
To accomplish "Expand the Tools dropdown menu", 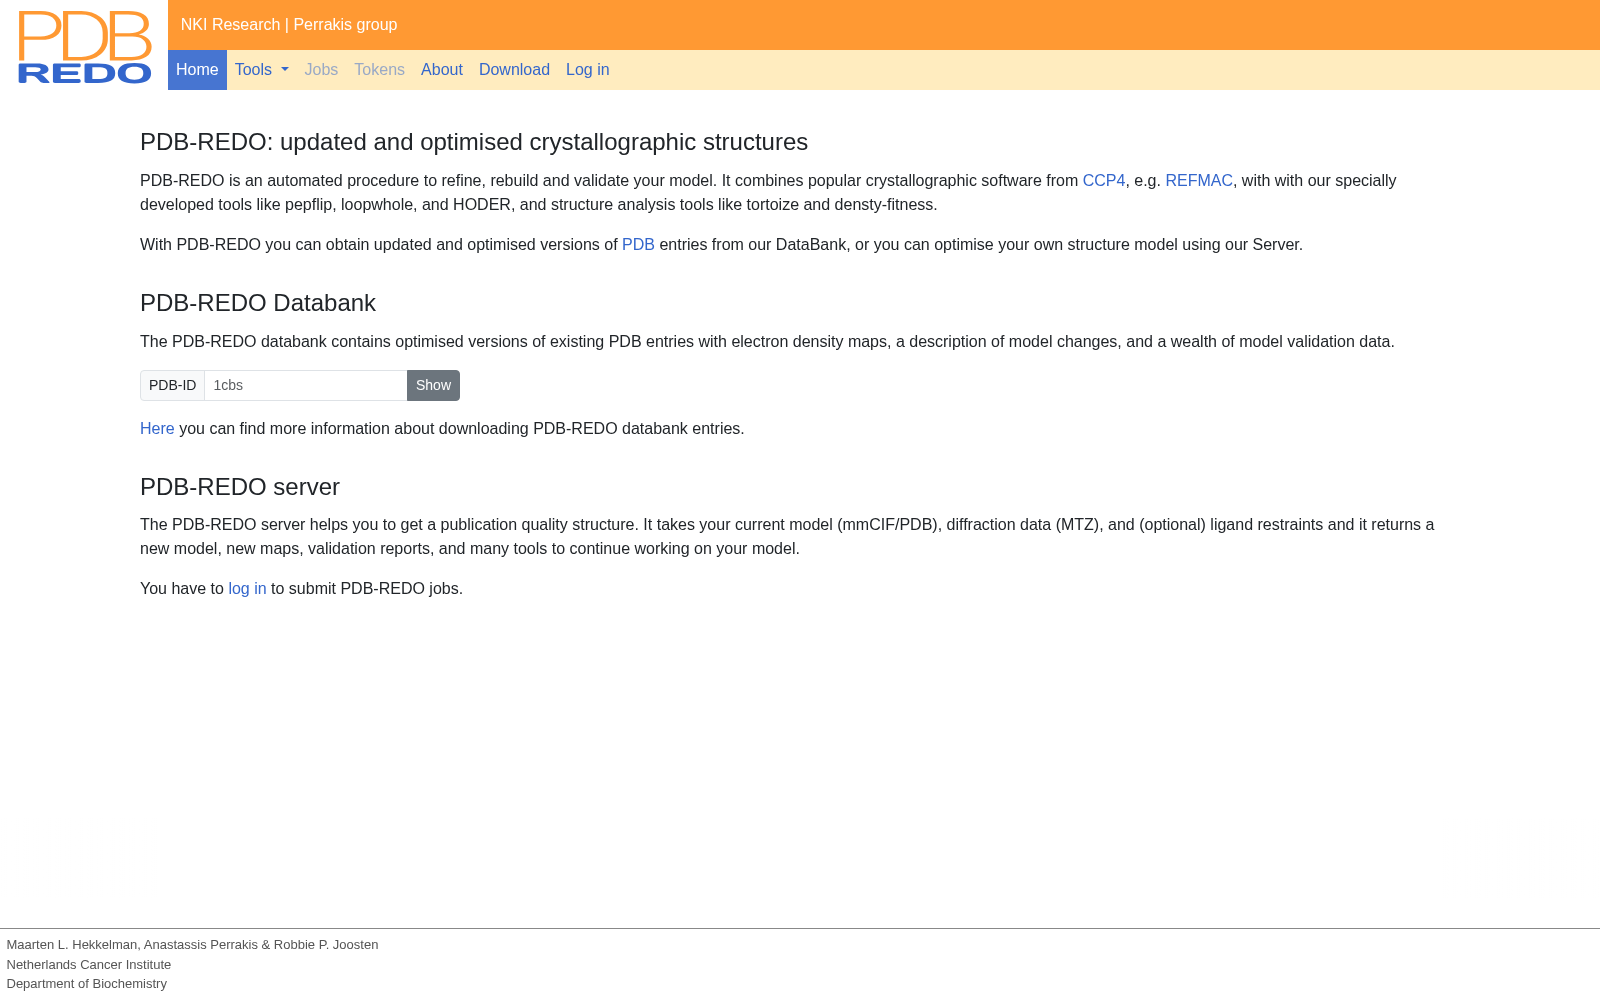I will point(262,70).
